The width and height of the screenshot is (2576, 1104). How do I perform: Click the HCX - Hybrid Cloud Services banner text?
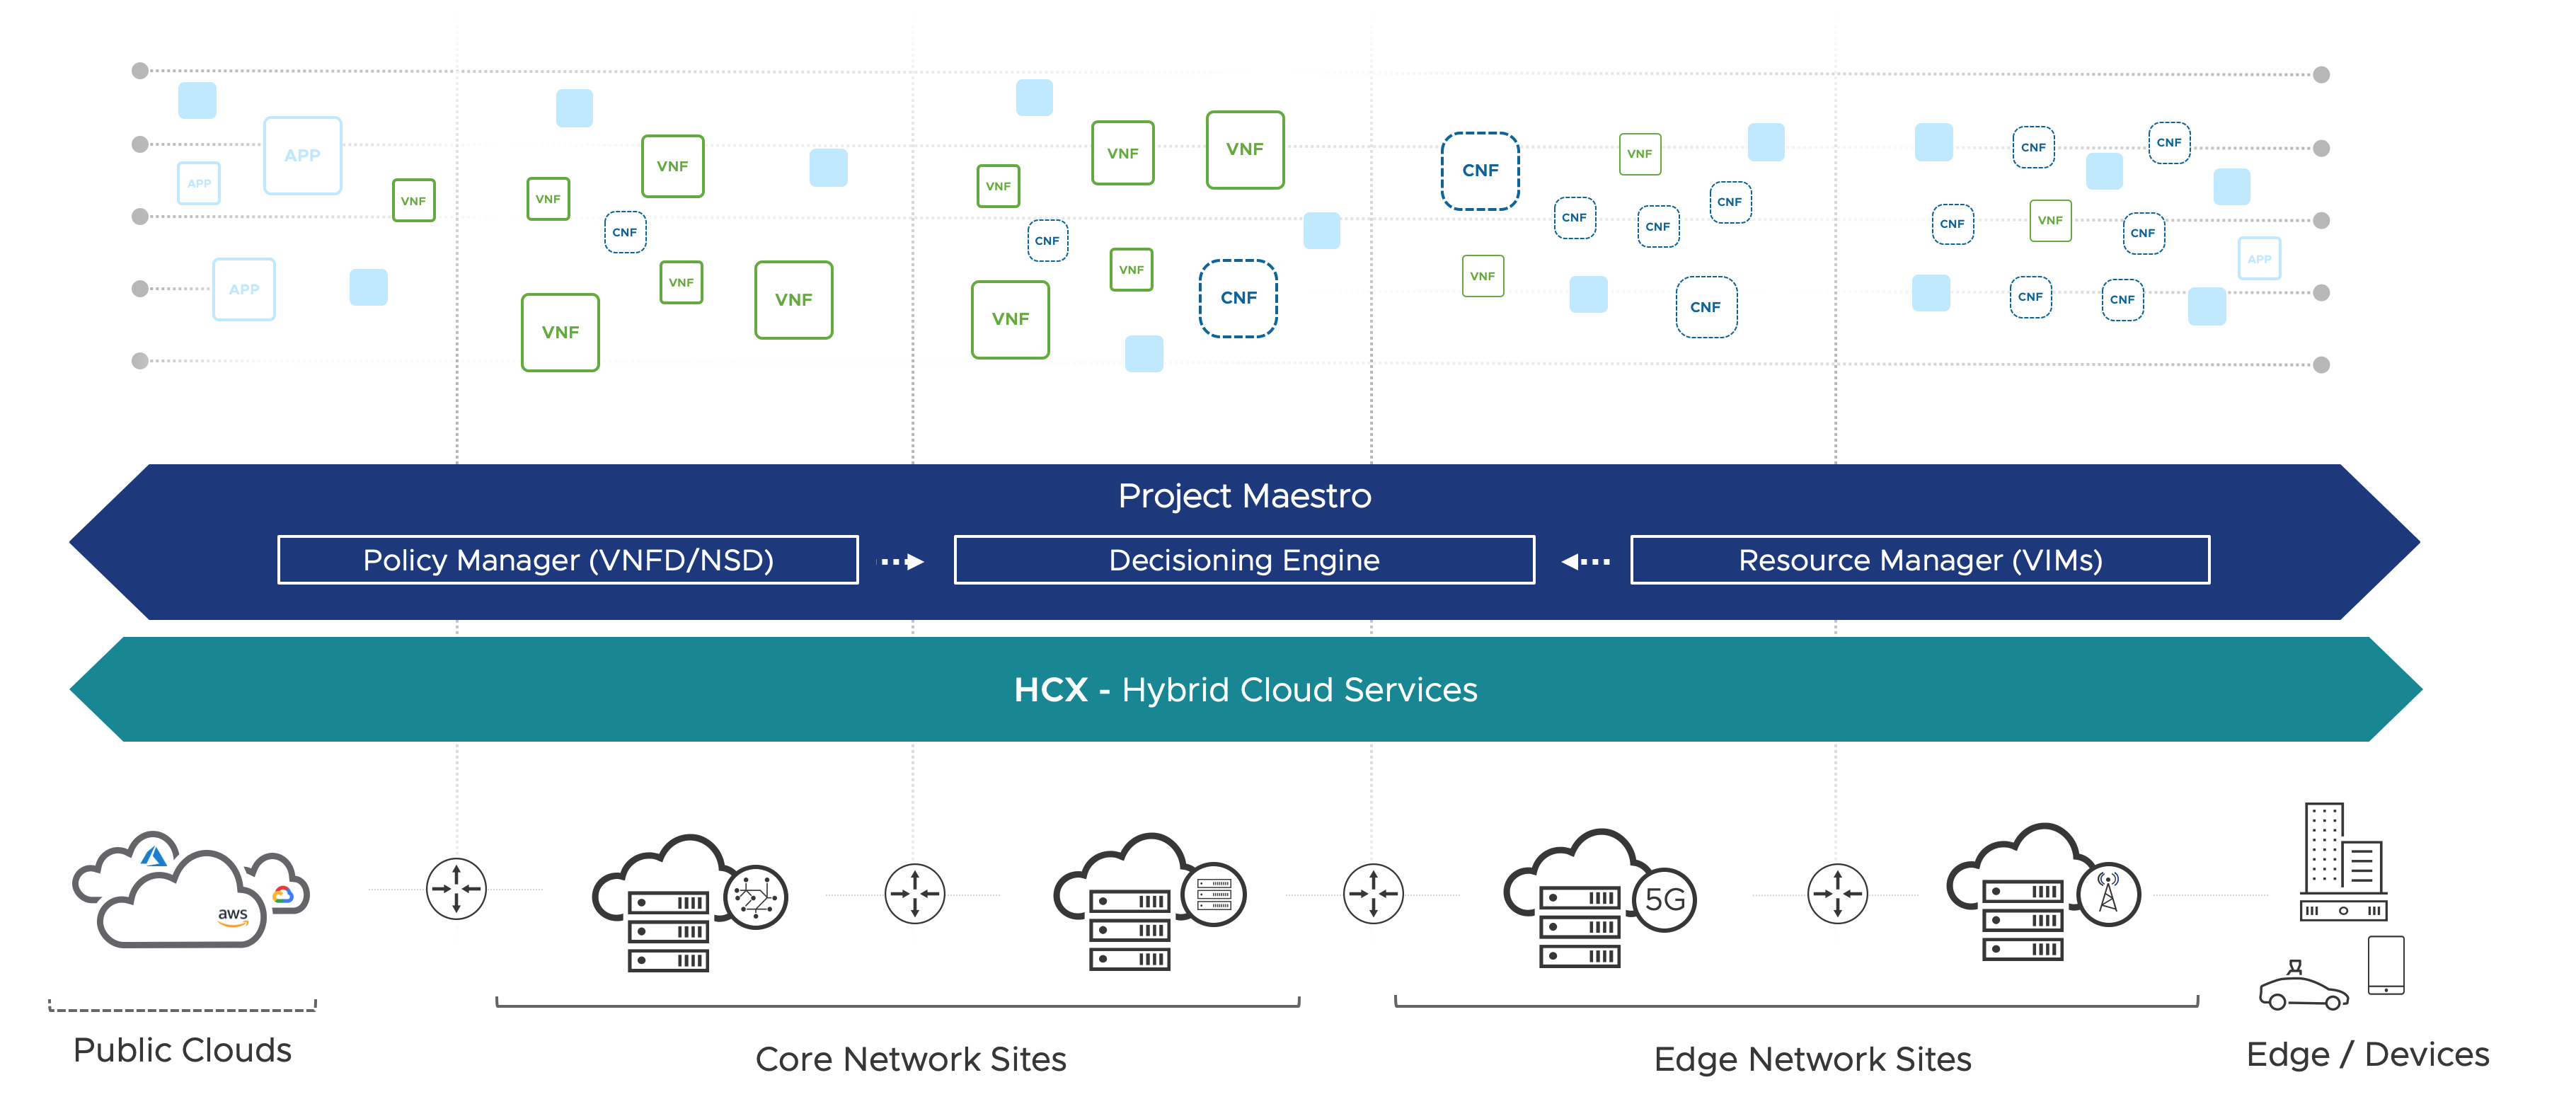tap(1245, 690)
